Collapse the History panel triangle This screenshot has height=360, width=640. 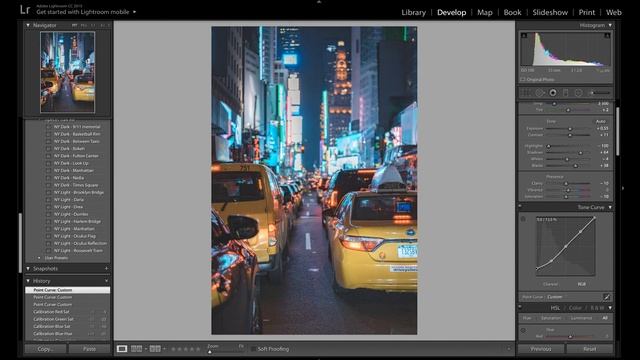(x=28, y=281)
